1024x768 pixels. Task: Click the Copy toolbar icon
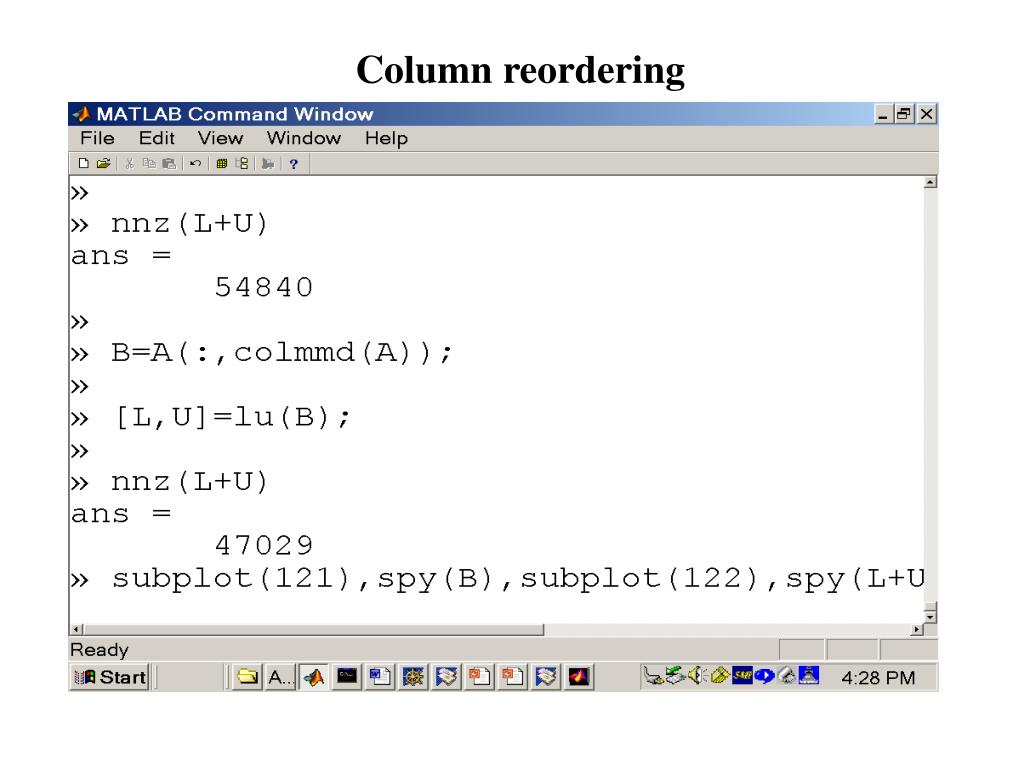pyautogui.click(x=149, y=163)
